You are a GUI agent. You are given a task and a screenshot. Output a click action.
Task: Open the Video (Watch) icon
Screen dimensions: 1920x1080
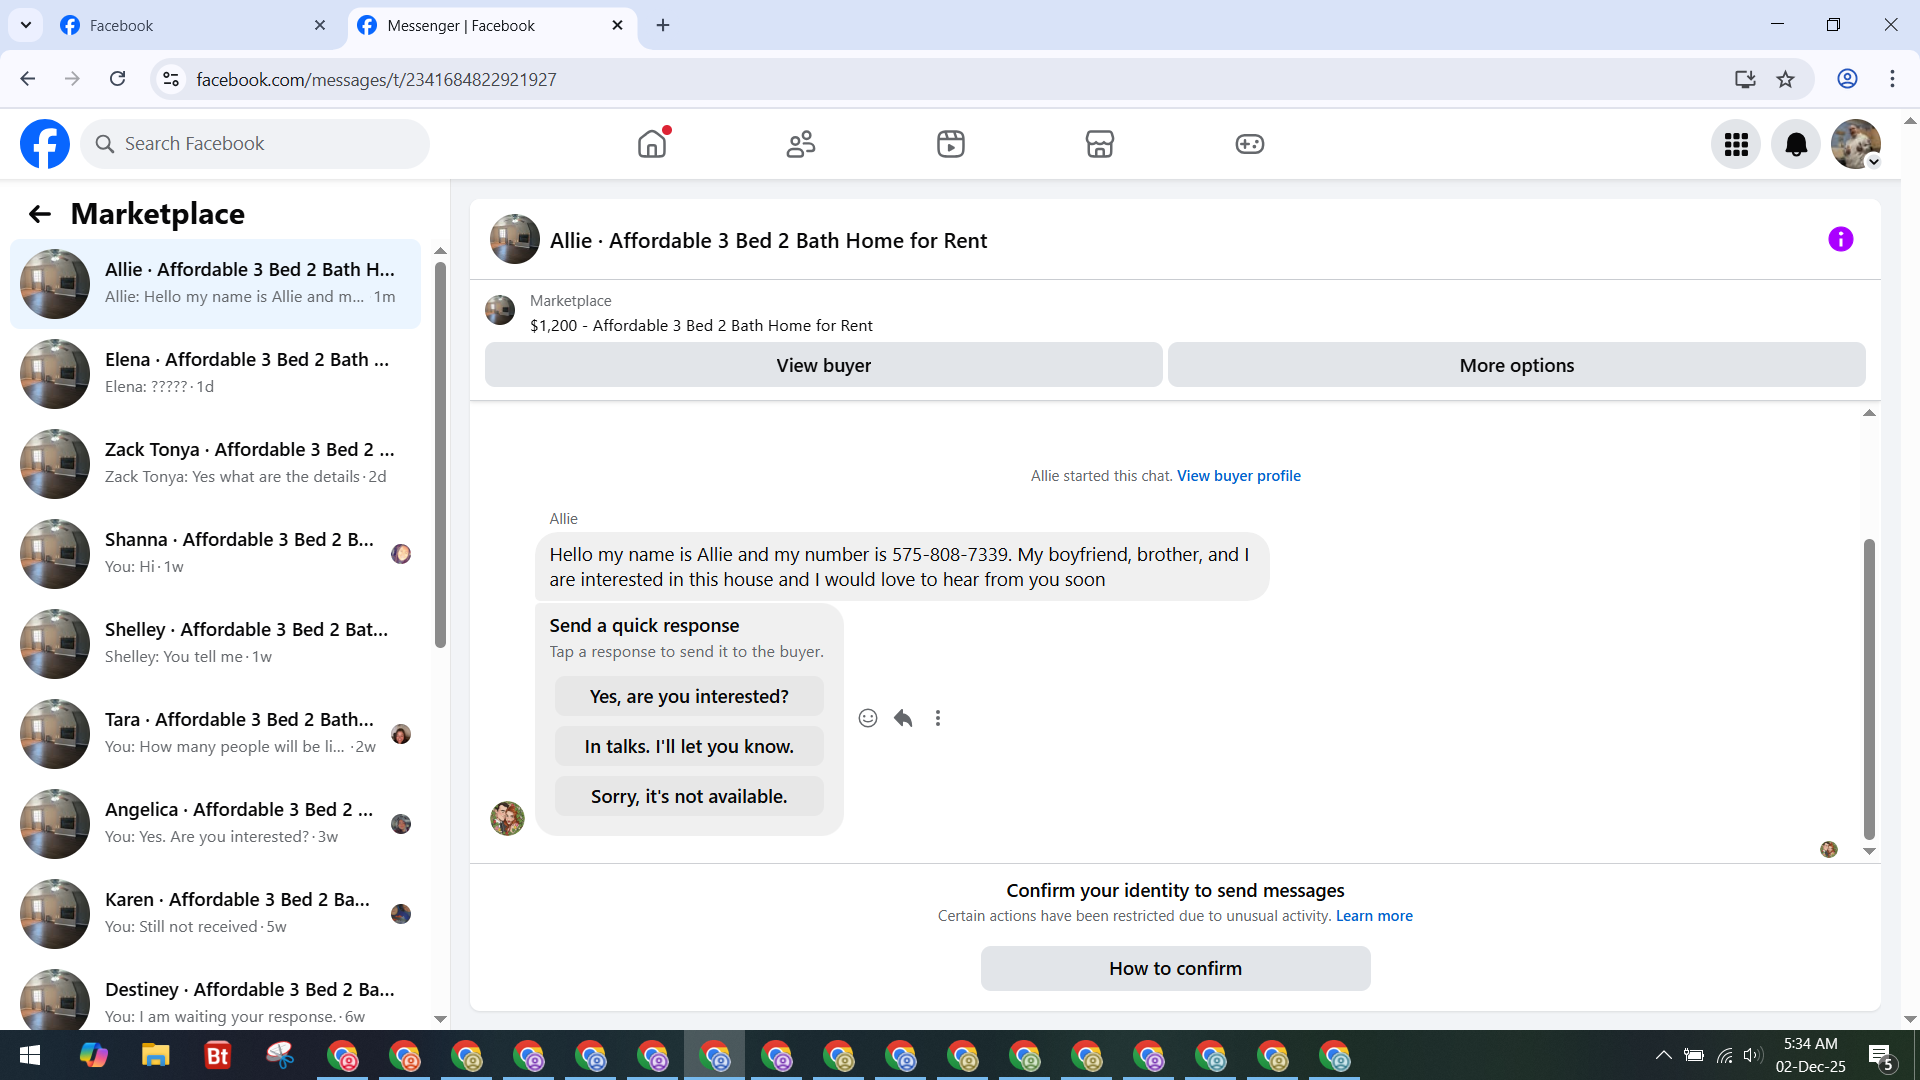click(x=950, y=144)
